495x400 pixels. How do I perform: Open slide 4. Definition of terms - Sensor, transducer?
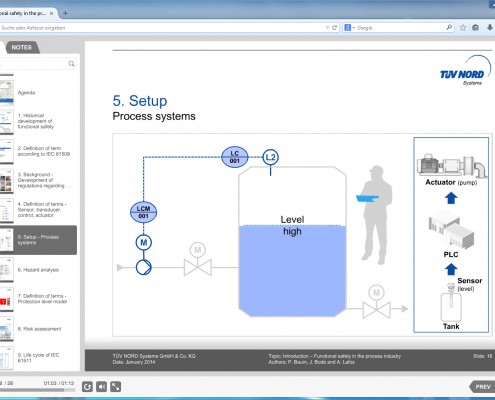(x=38, y=210)
